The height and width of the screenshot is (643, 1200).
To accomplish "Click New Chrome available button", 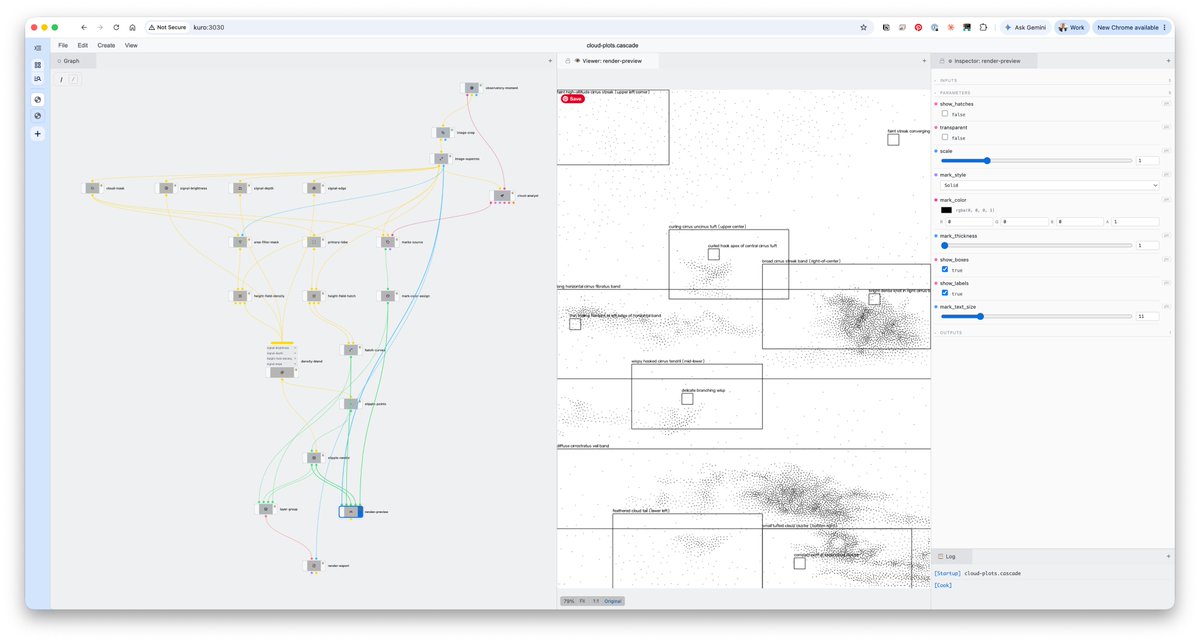I will 1131,27.
